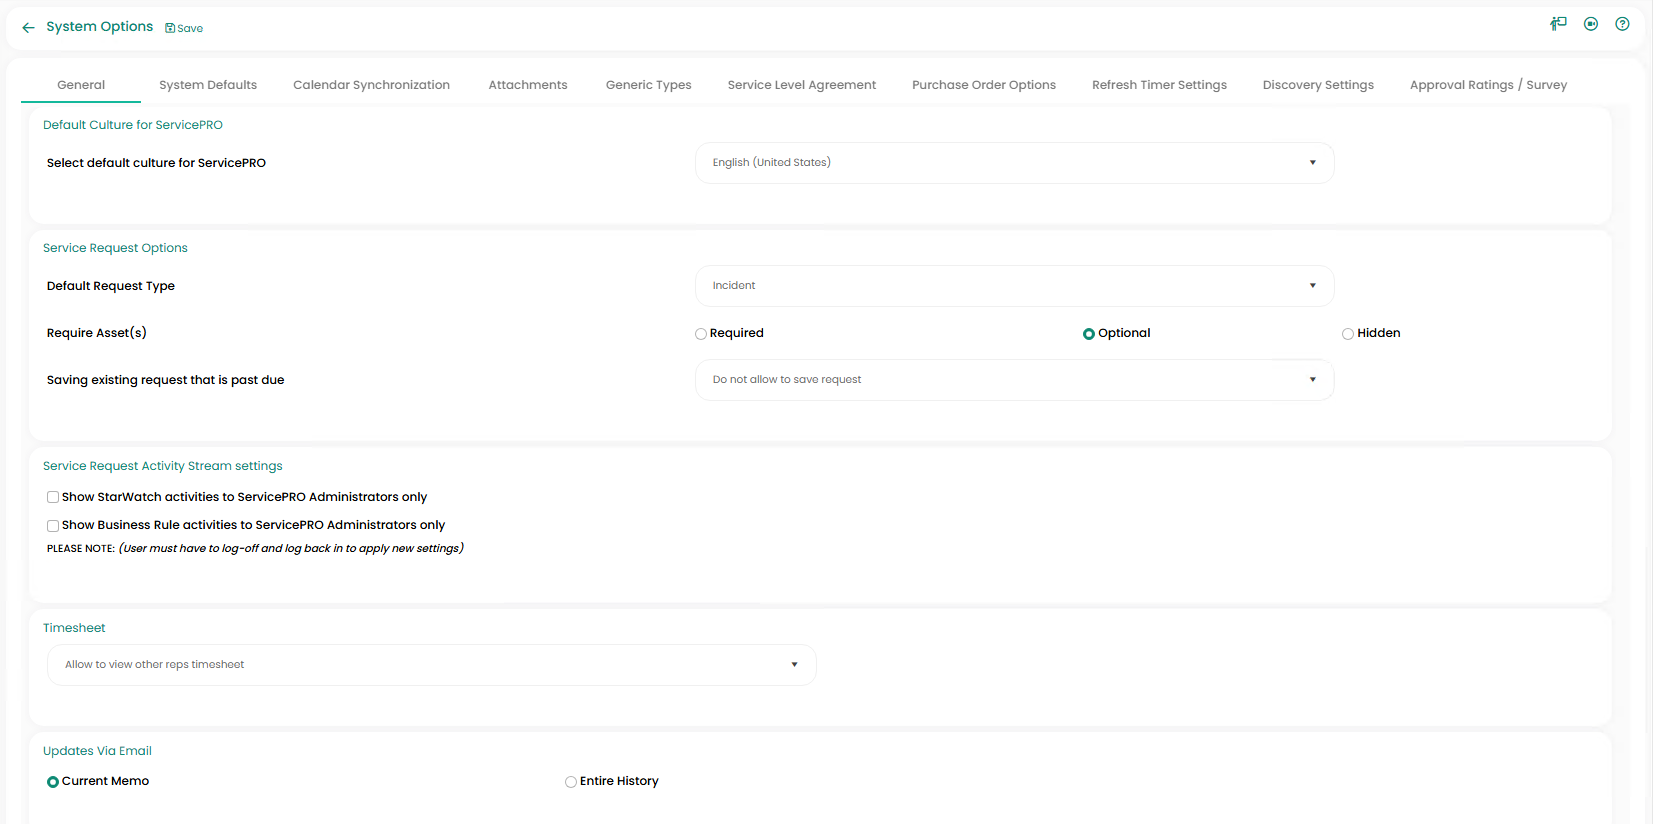Choose Entire History for Updates Via Email
The width and height of the screenshot is (1653, 824).
(x=571, y=782)
